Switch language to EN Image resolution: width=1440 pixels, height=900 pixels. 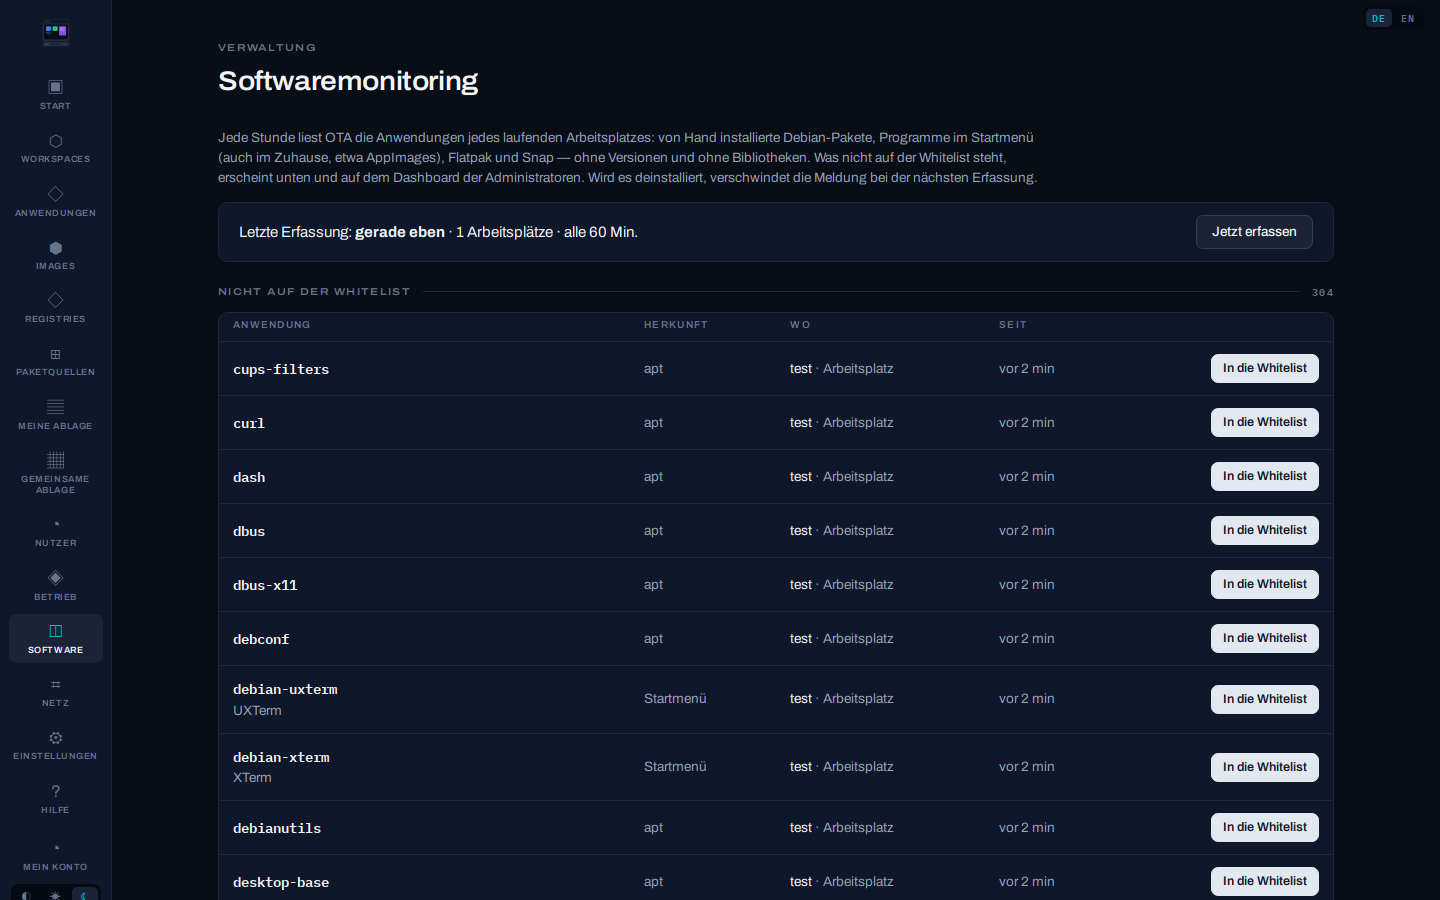click(1408, 18)
